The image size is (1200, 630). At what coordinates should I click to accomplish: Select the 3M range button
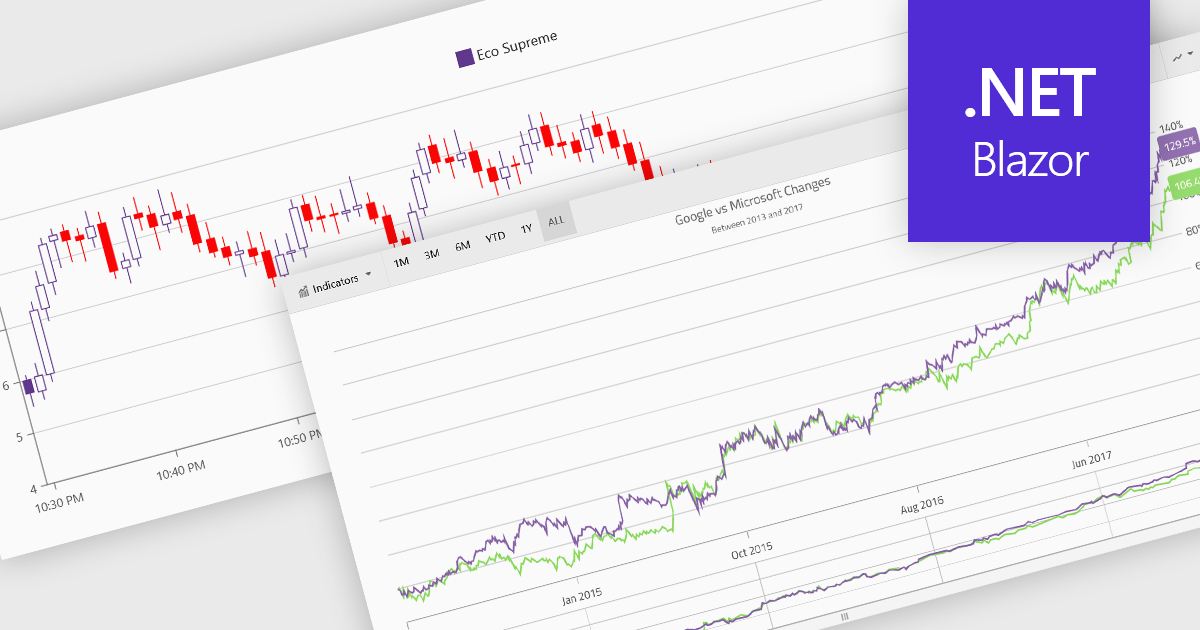point(432,254)
